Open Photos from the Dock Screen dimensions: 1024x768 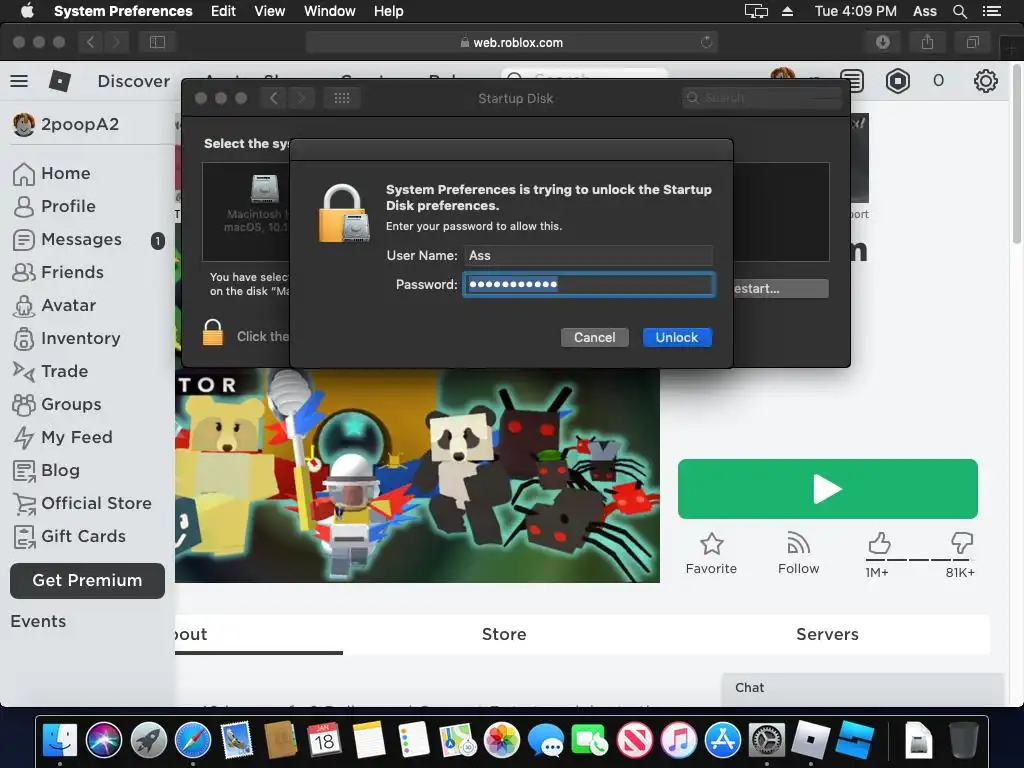coord(502,741)
